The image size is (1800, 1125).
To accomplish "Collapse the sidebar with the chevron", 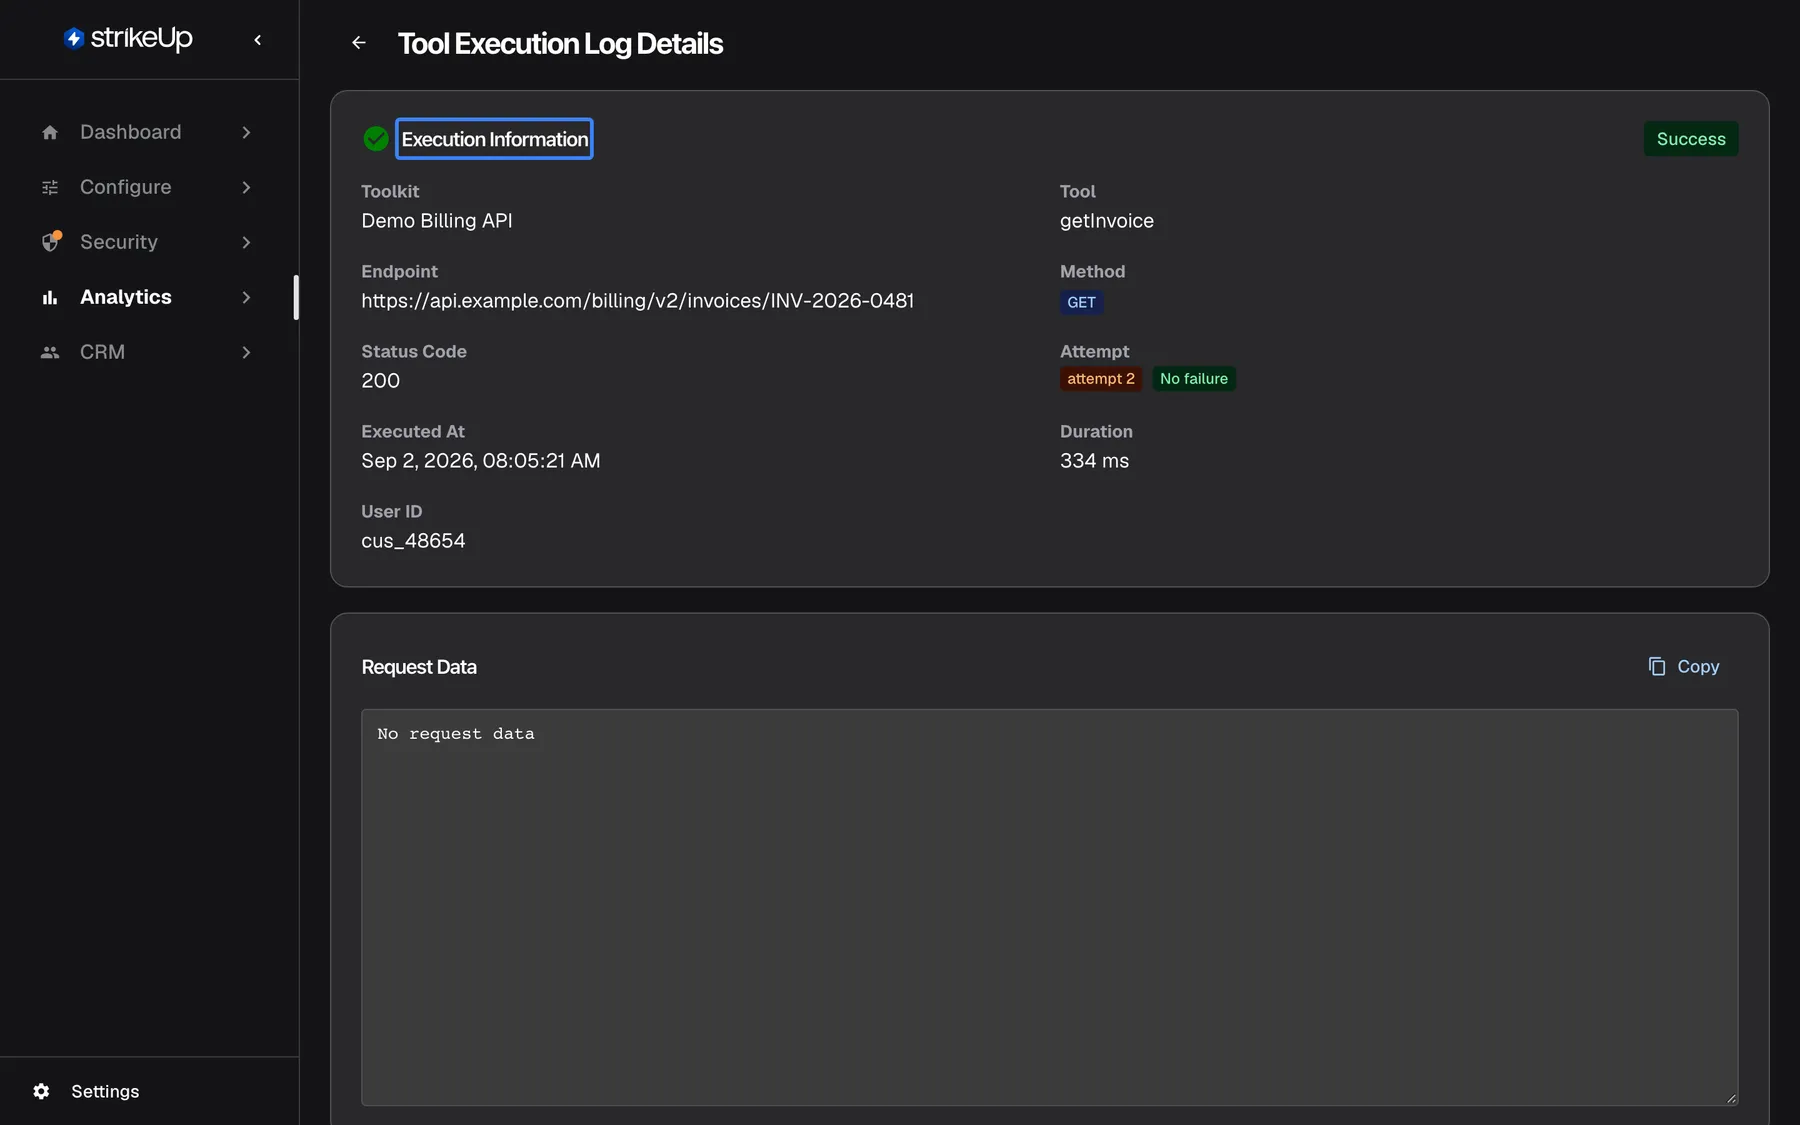I will coord(258,40).
